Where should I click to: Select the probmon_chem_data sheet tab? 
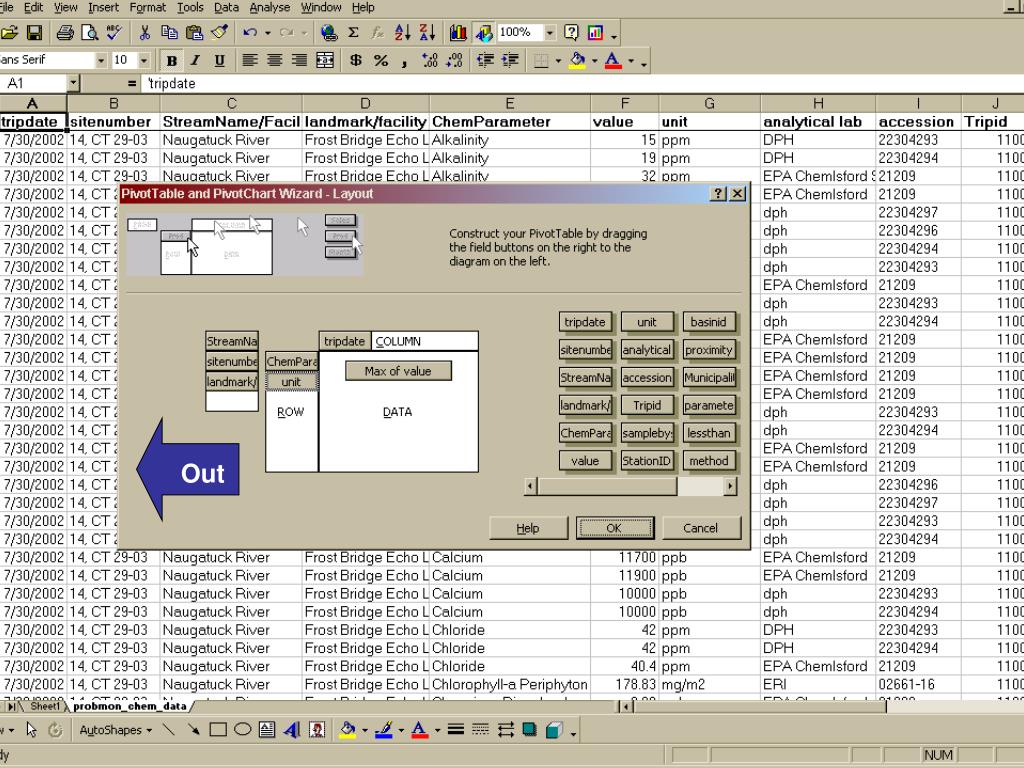(129, 707)
